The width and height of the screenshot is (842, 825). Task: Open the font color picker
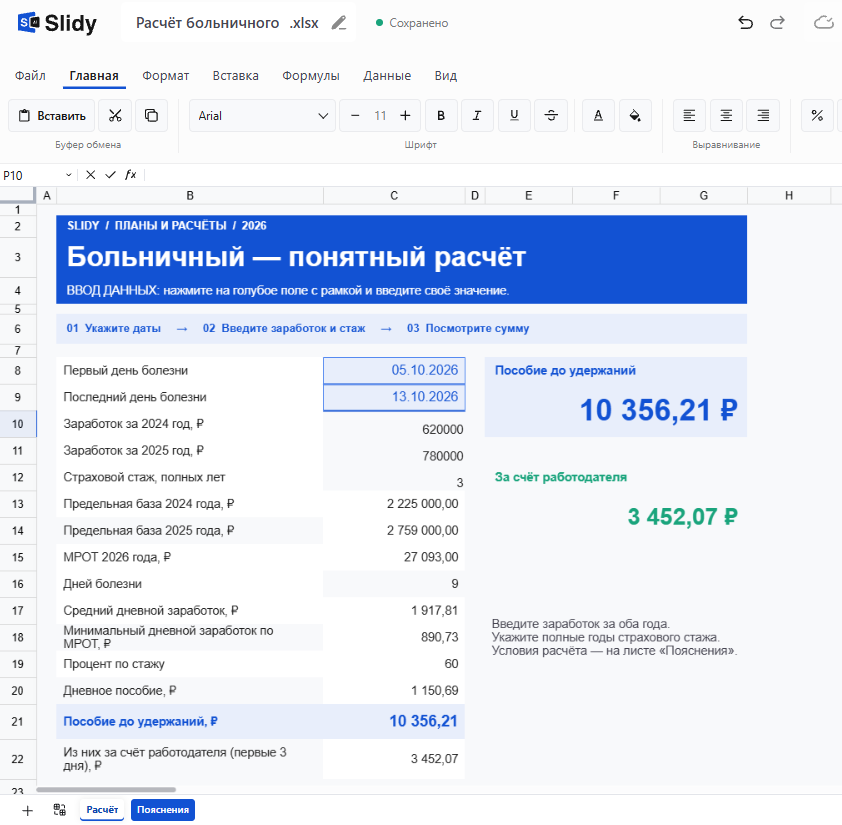[x=598, y=115]
